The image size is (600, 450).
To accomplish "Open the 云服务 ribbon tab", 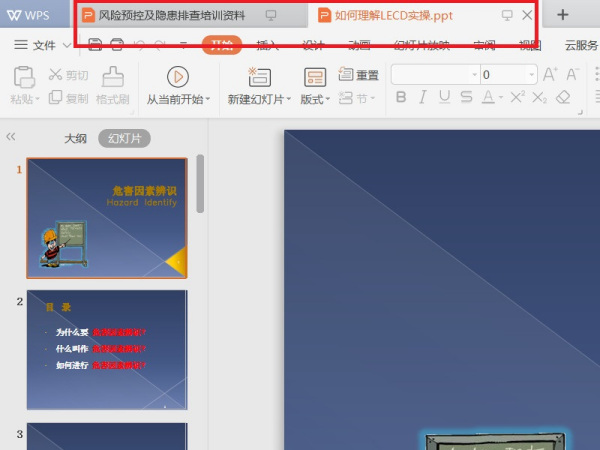I will click(x=581, y=45).
